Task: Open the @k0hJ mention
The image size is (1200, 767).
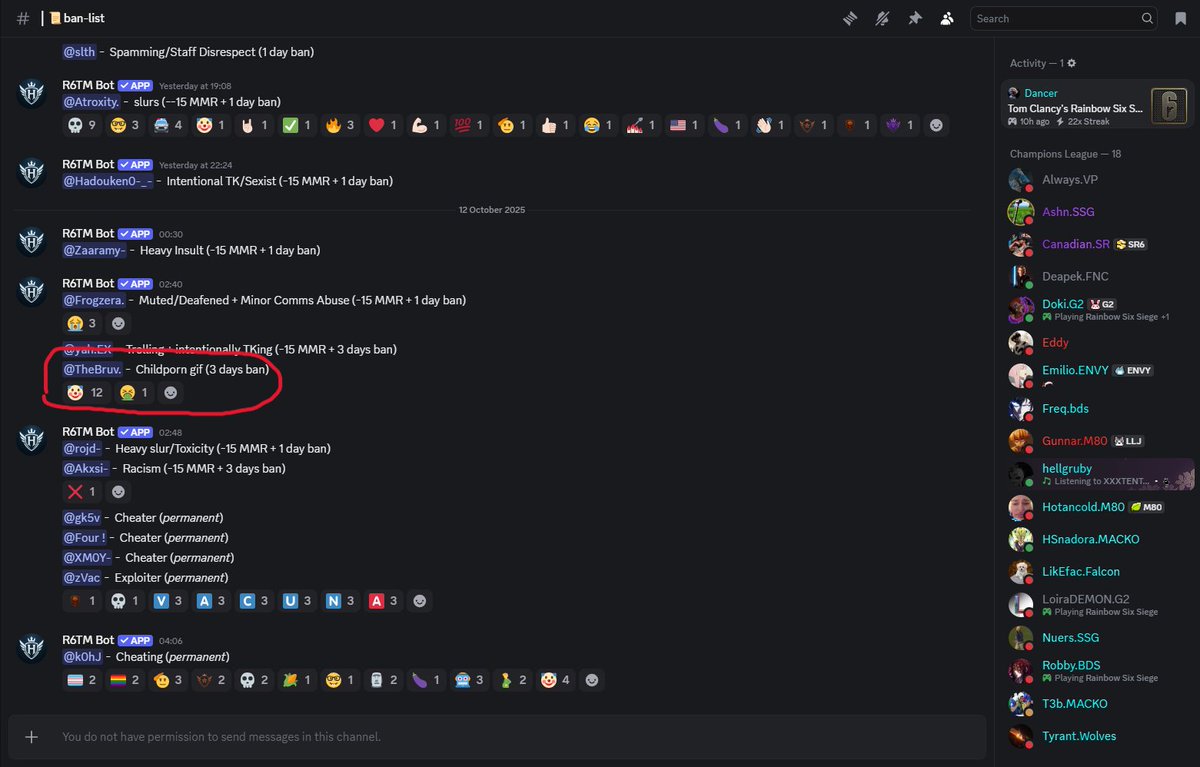Action: (x=83, y=657)
